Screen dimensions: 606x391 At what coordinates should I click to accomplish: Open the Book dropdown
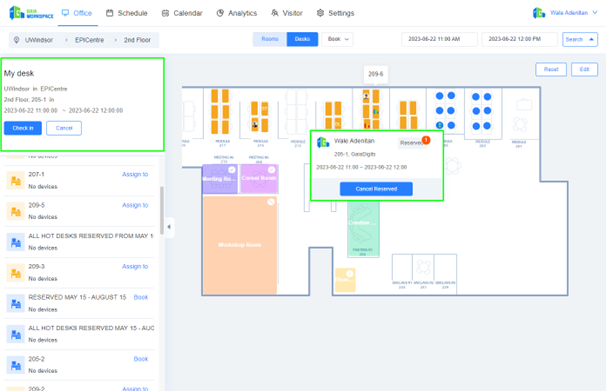pyautogui.click(x=337, y=39)
